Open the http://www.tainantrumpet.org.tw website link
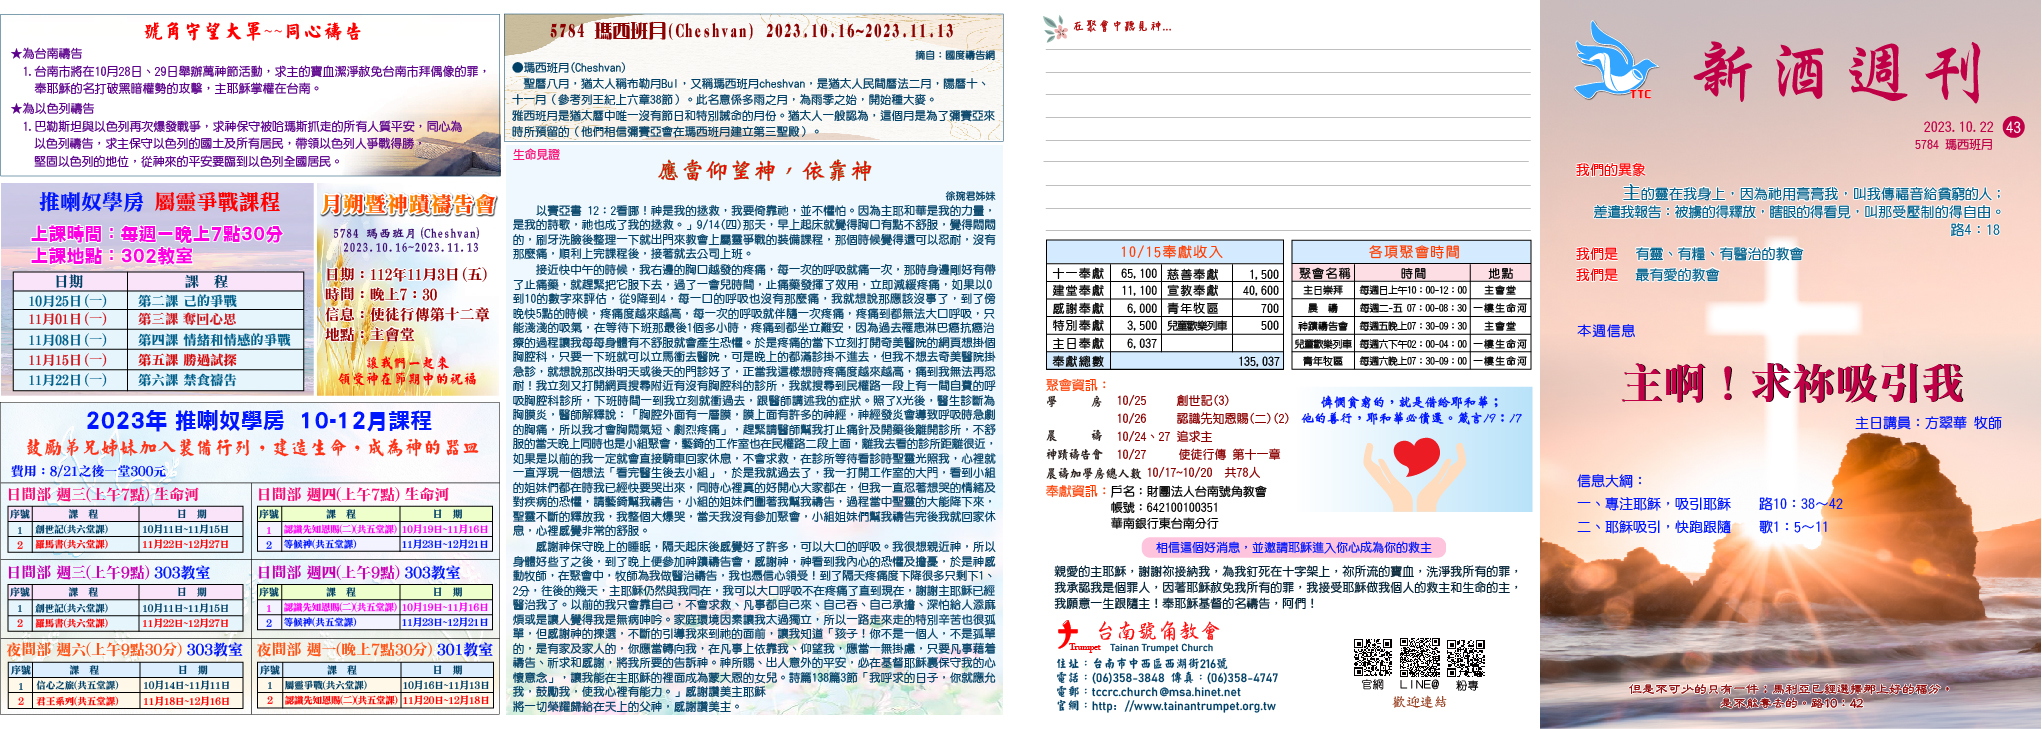The height and width of the screenshot is (729, 2042). [x=1183, y=706]
